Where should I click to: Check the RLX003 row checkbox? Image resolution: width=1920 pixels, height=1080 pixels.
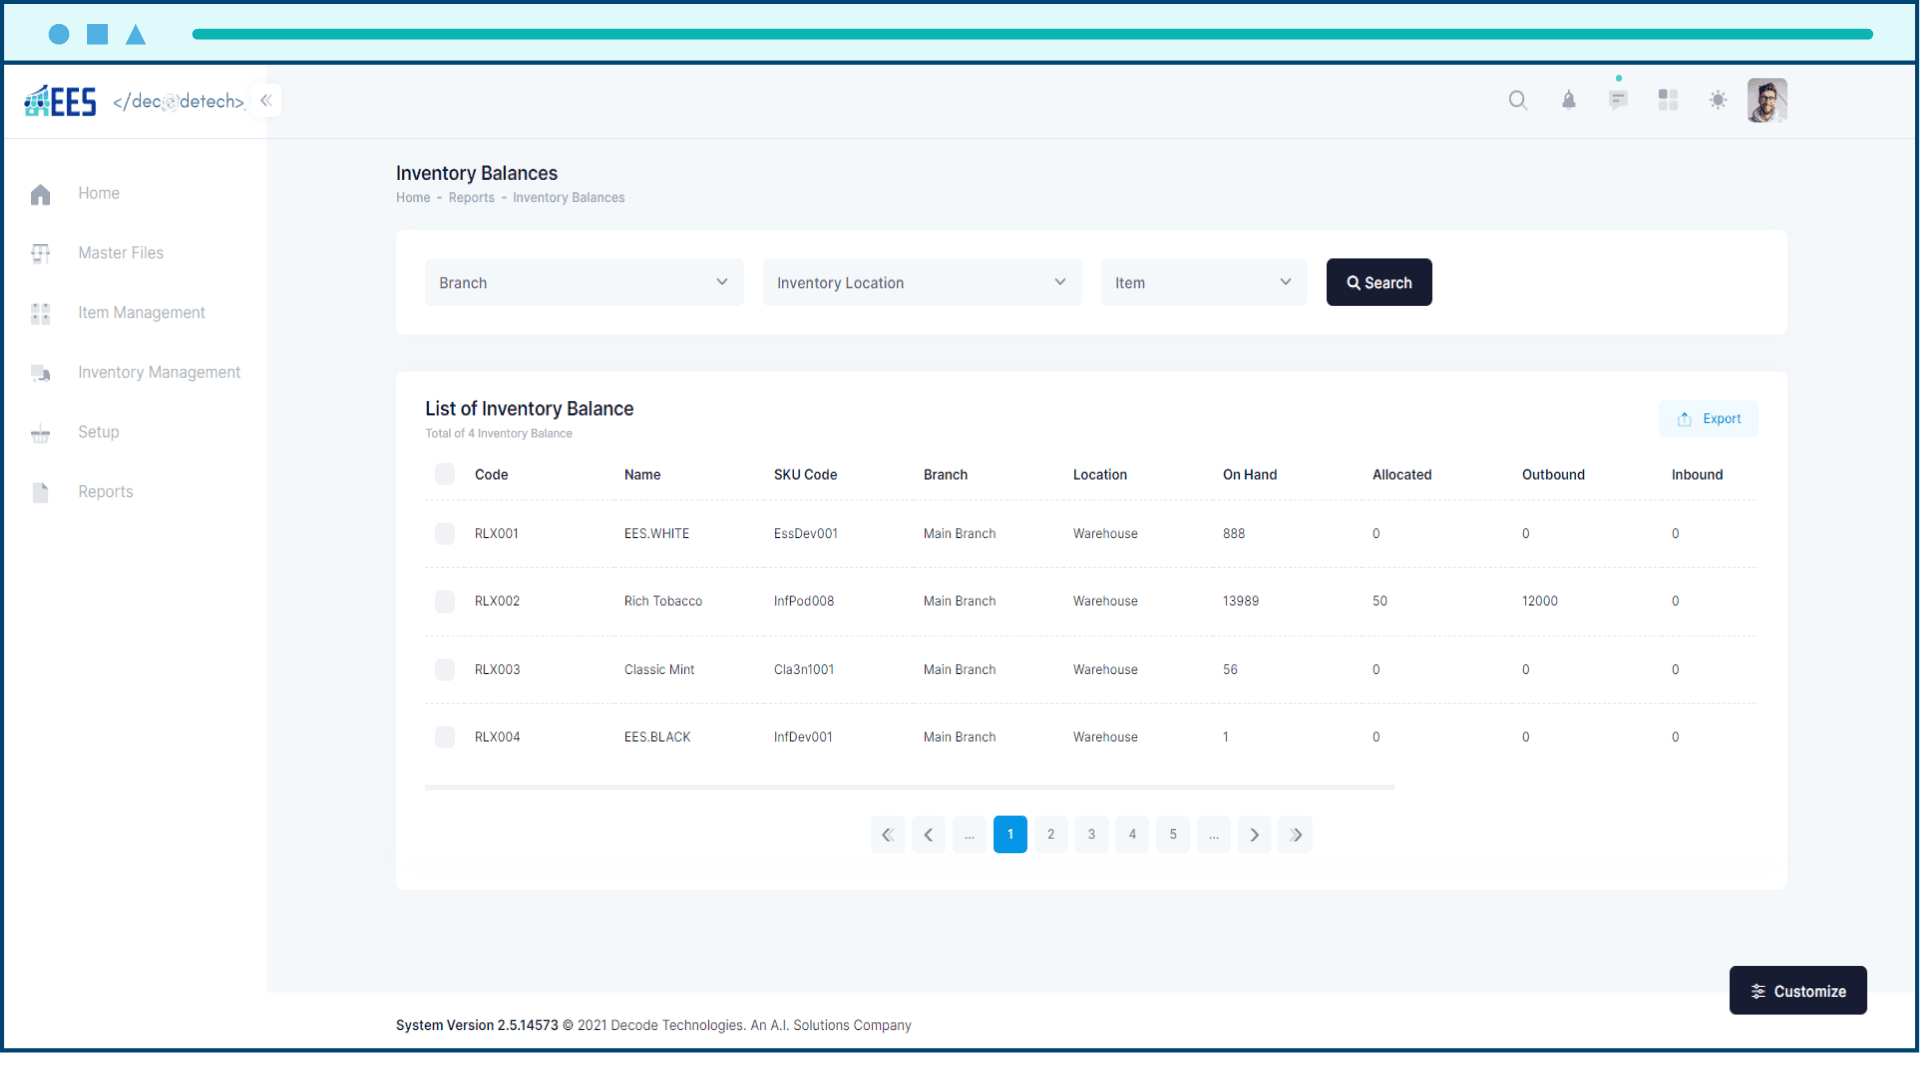click(x=445, y=670)
